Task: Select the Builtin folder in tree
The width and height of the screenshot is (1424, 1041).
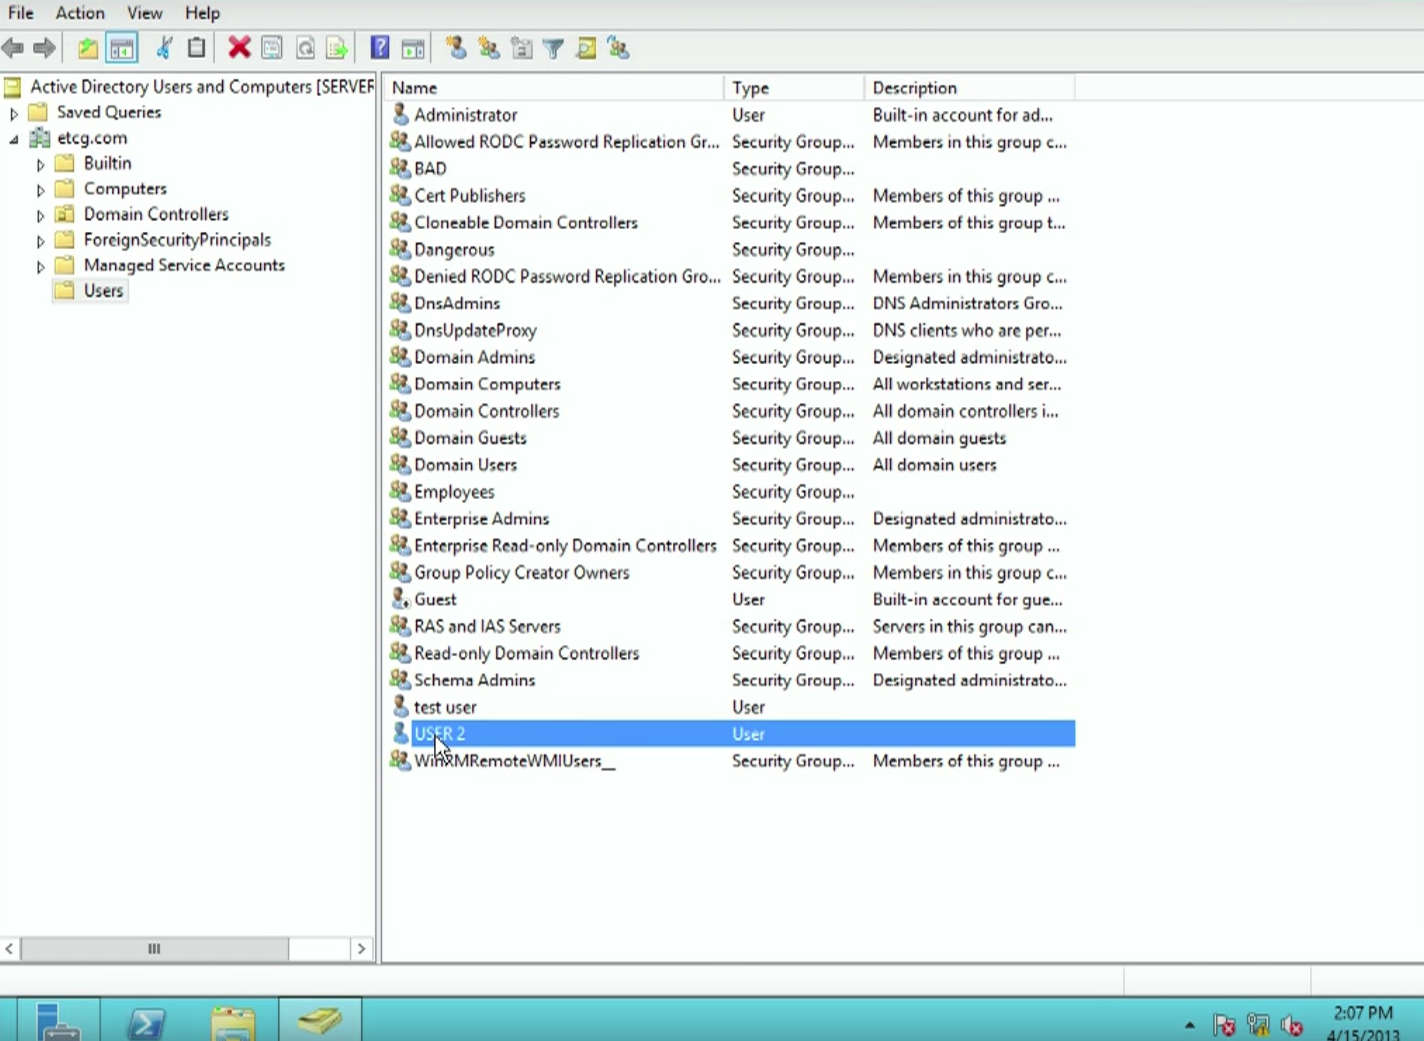Action: (107, 163)
